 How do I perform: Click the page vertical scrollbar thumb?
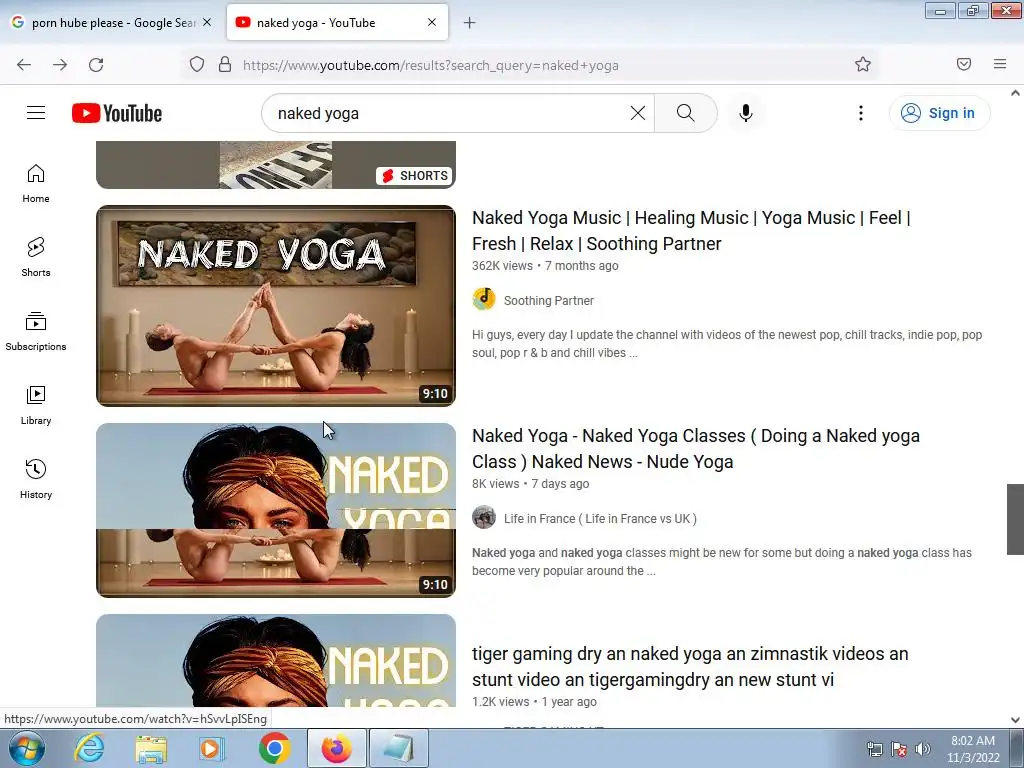click(1015, 519)
